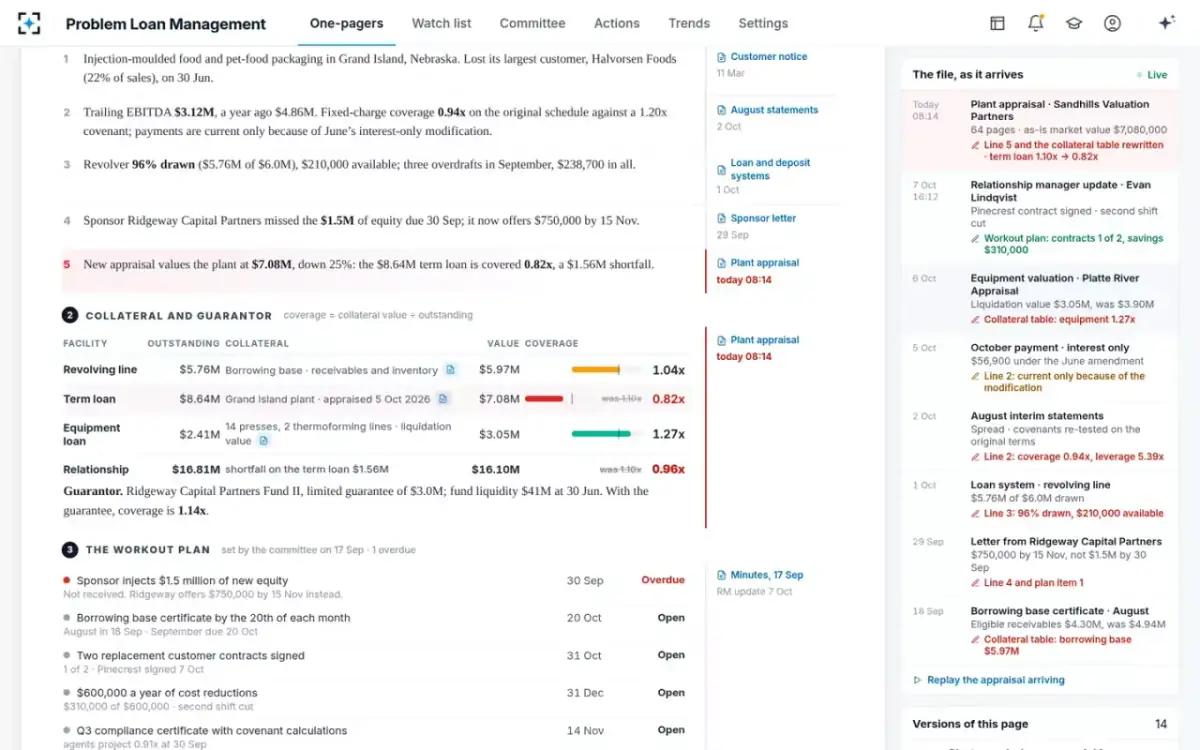Click the August statements document icon
Image resolution: width=1200 pixels, height=750 pixels.
pos(722,110)
